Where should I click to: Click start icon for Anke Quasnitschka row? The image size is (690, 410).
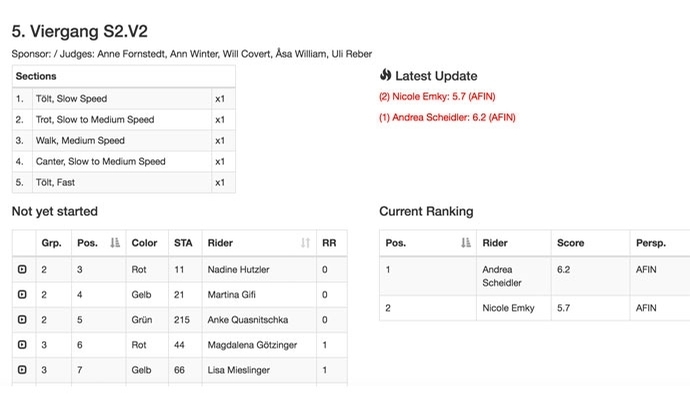click(22, 319)
